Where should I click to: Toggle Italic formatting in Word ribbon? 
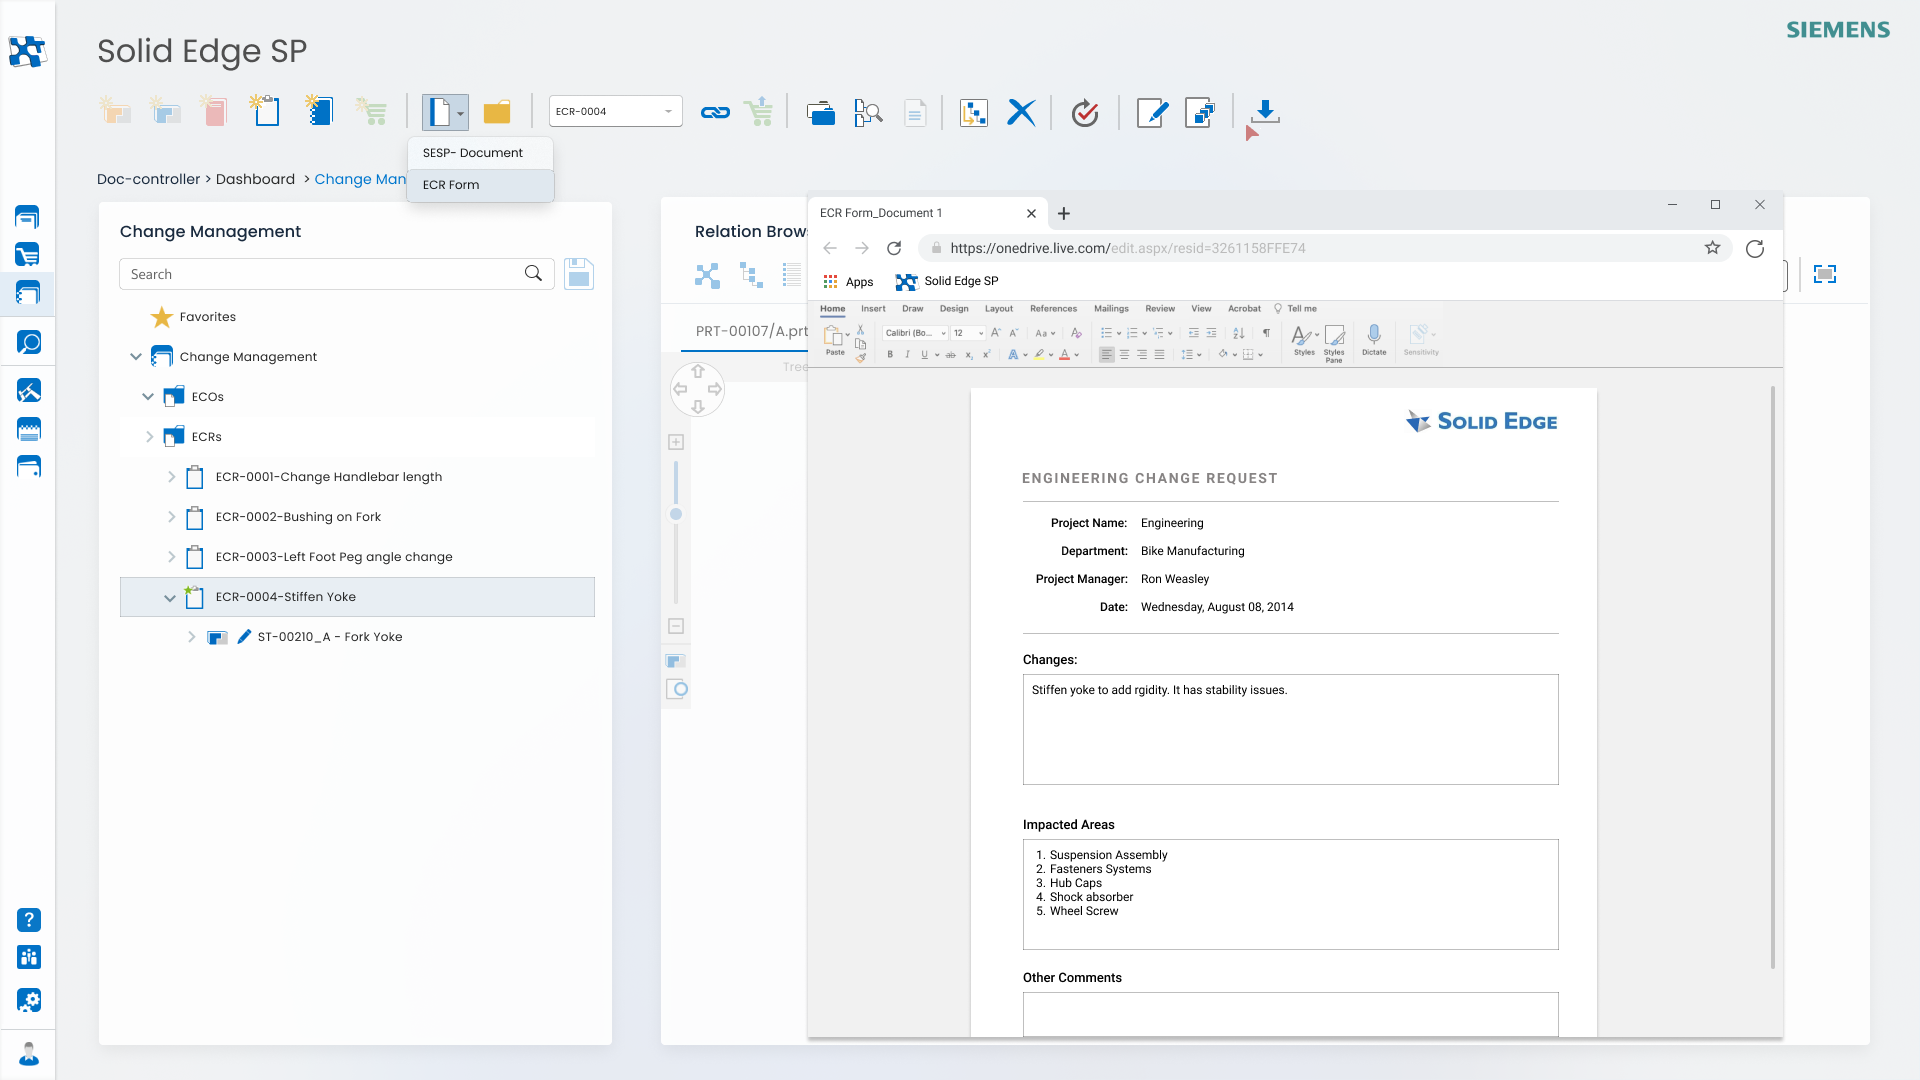(x=907, y=355)
